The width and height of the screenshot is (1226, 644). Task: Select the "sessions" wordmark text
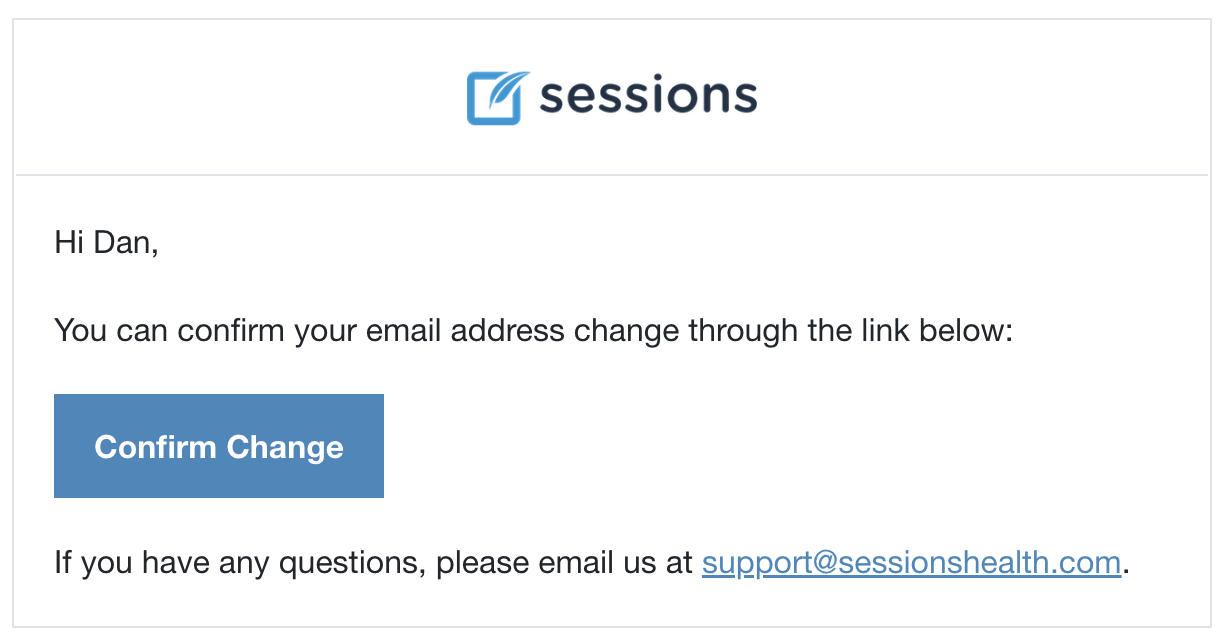(x=648, y=96)
